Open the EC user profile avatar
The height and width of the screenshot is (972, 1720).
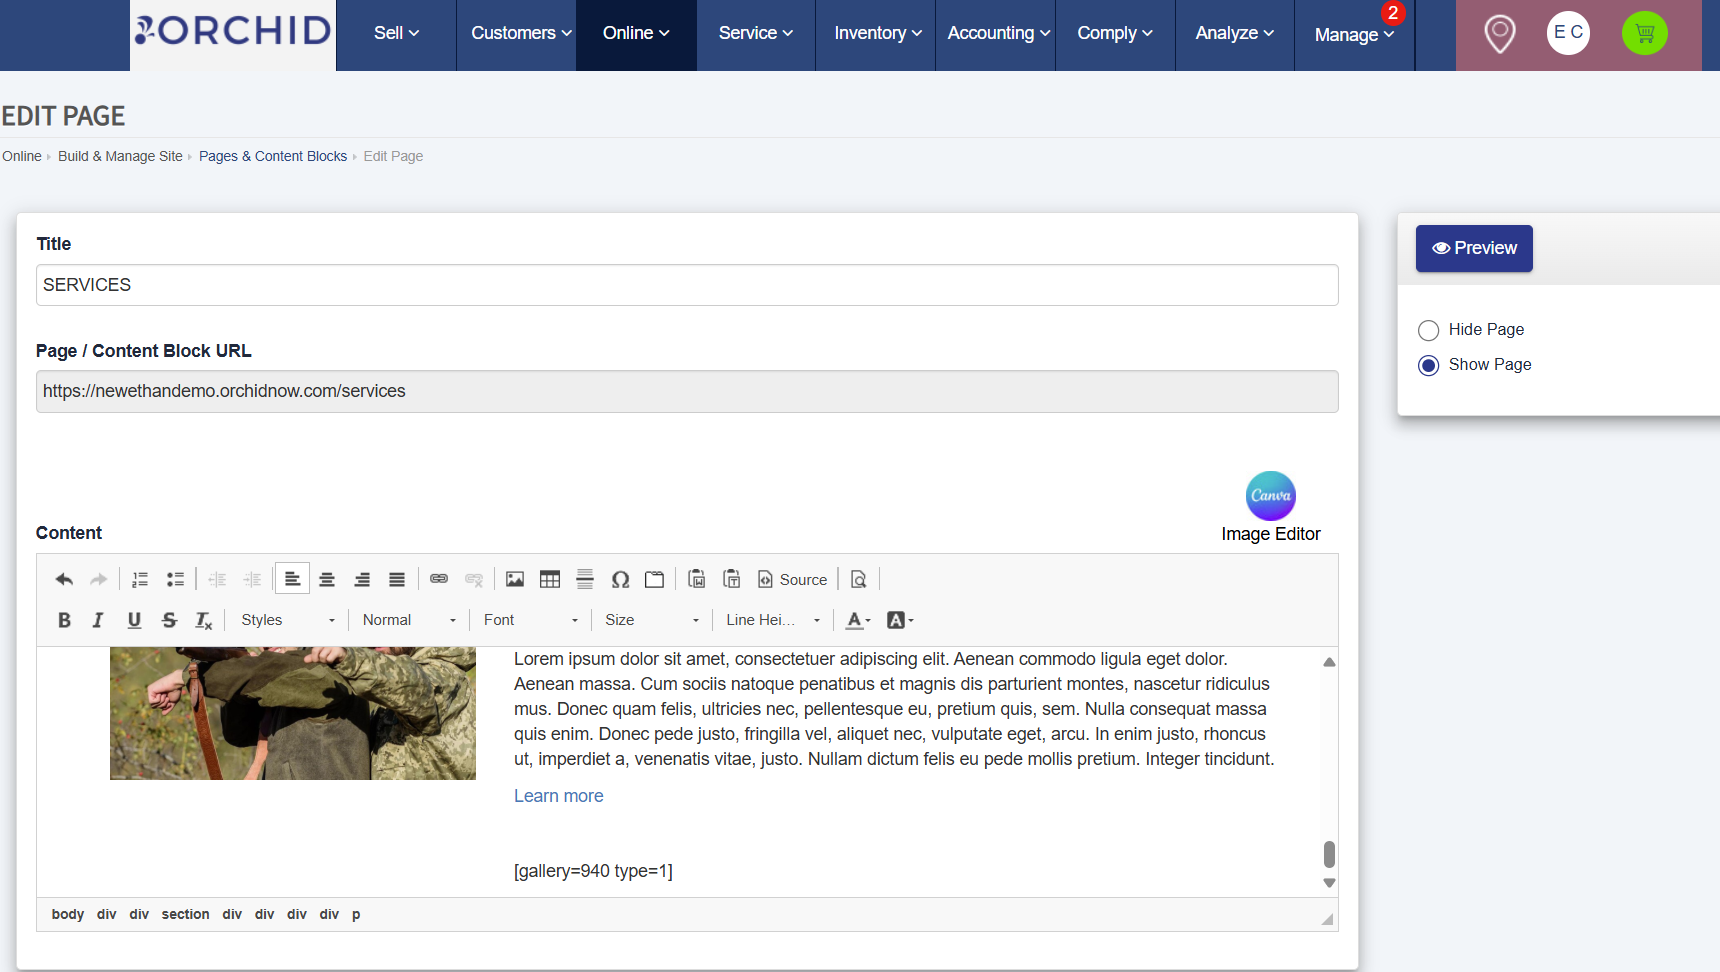pyautogui.click(x=1568, y=33)
